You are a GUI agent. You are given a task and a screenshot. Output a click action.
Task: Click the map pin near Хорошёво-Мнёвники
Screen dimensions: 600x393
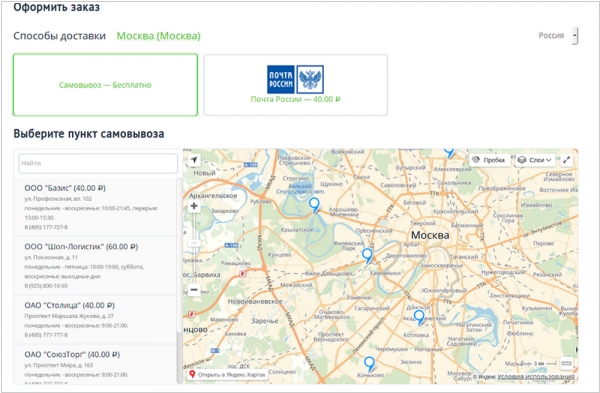(314, 205)
